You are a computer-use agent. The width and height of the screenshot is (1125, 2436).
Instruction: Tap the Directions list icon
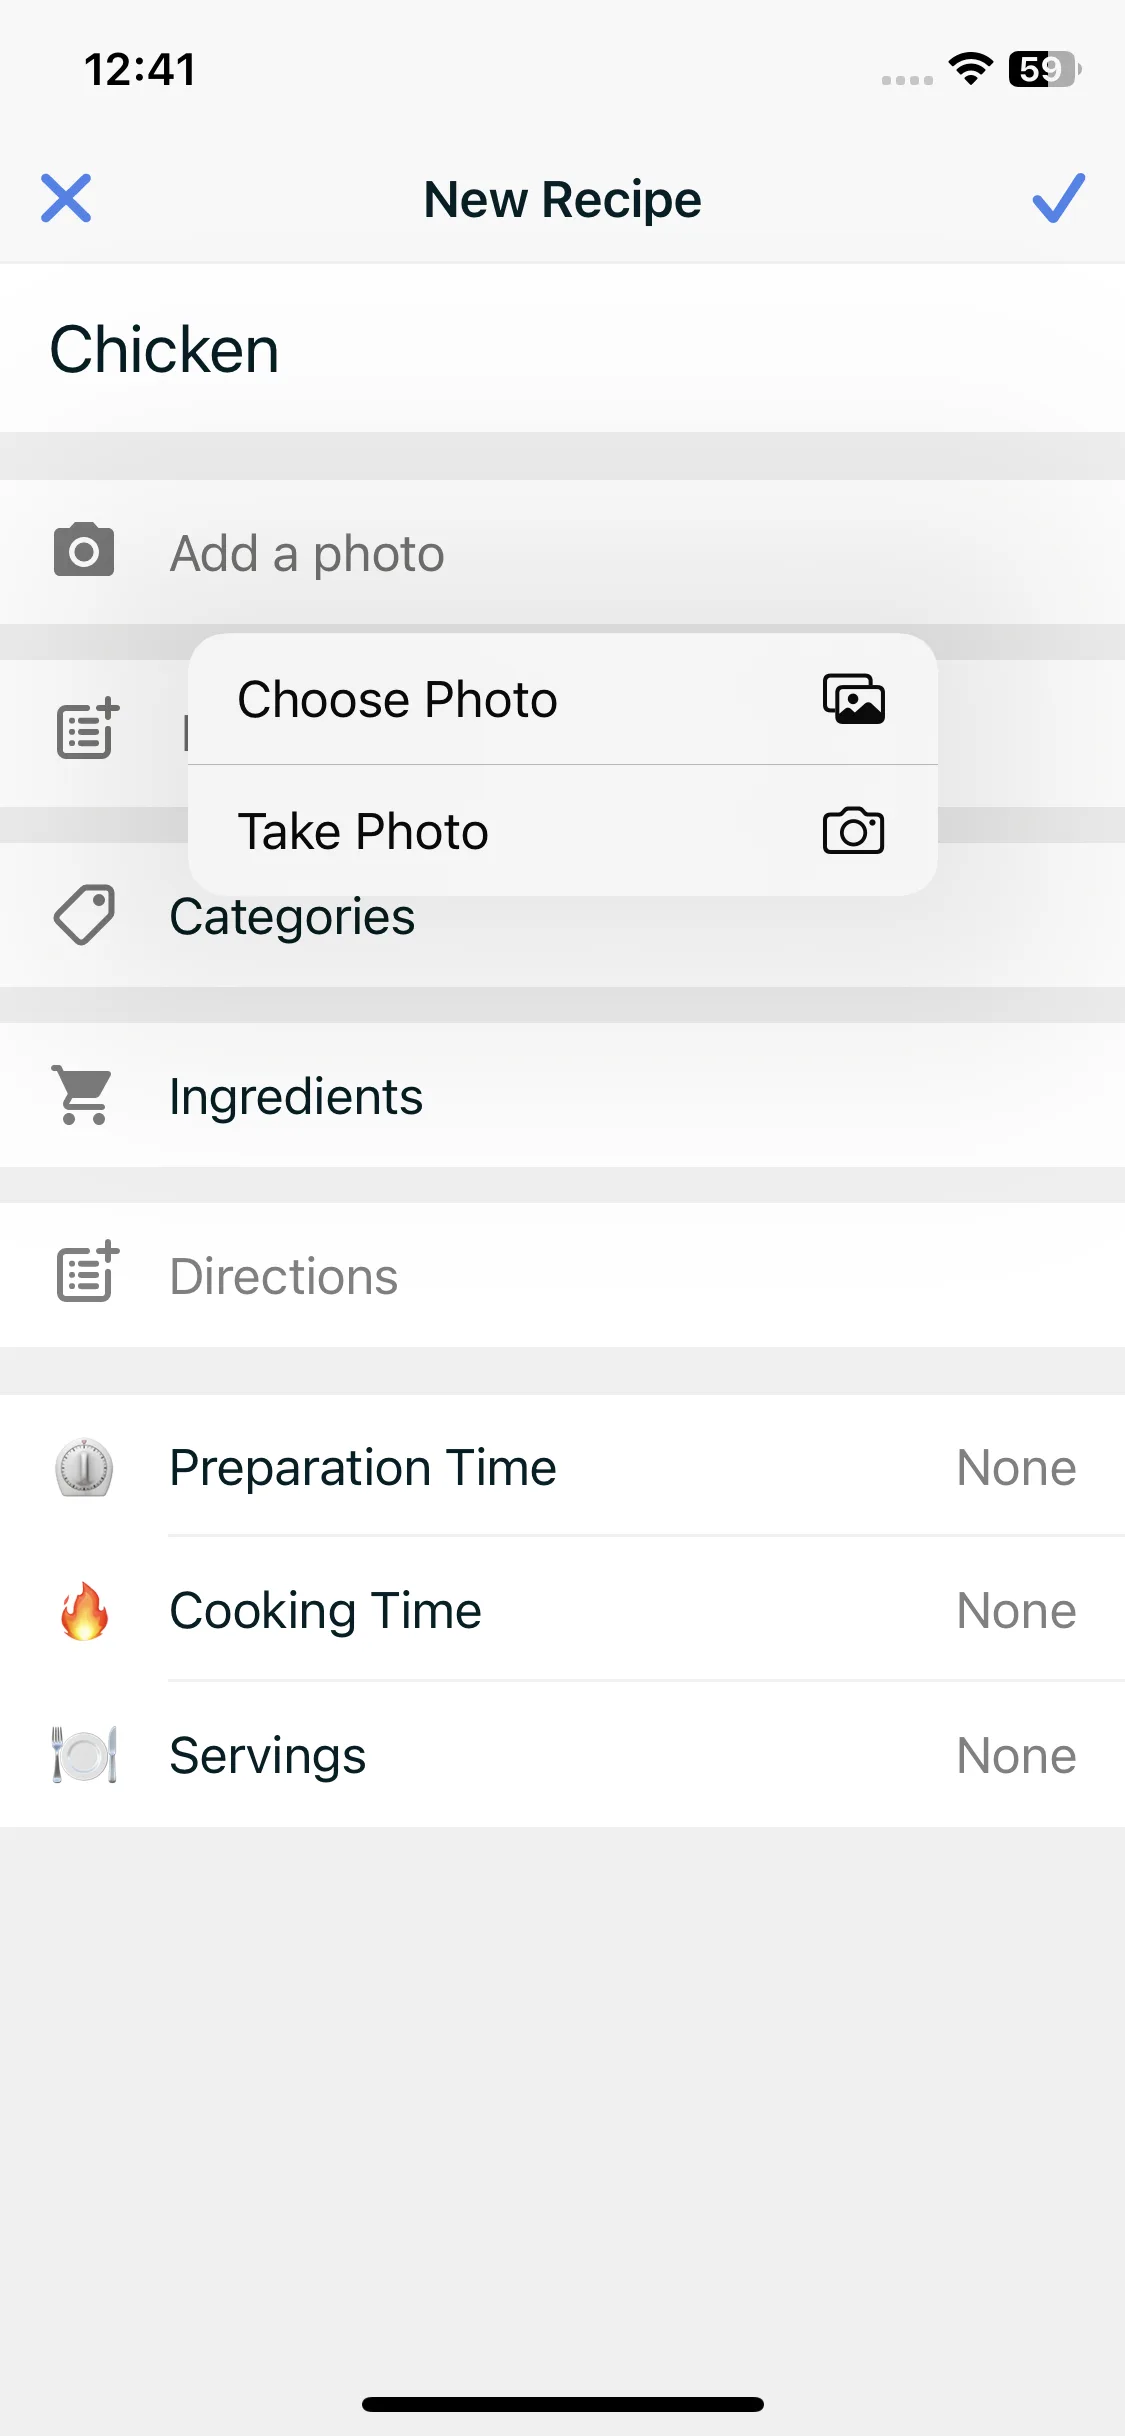point(88,1273)
